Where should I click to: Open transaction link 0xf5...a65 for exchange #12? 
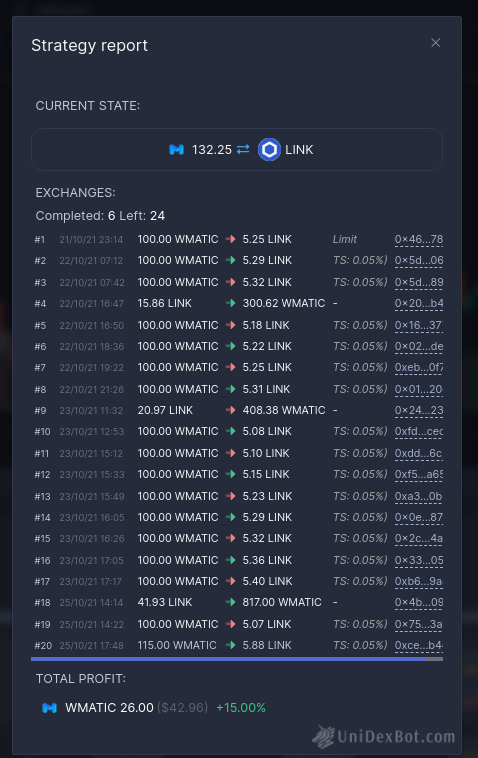tap(419, 475)
